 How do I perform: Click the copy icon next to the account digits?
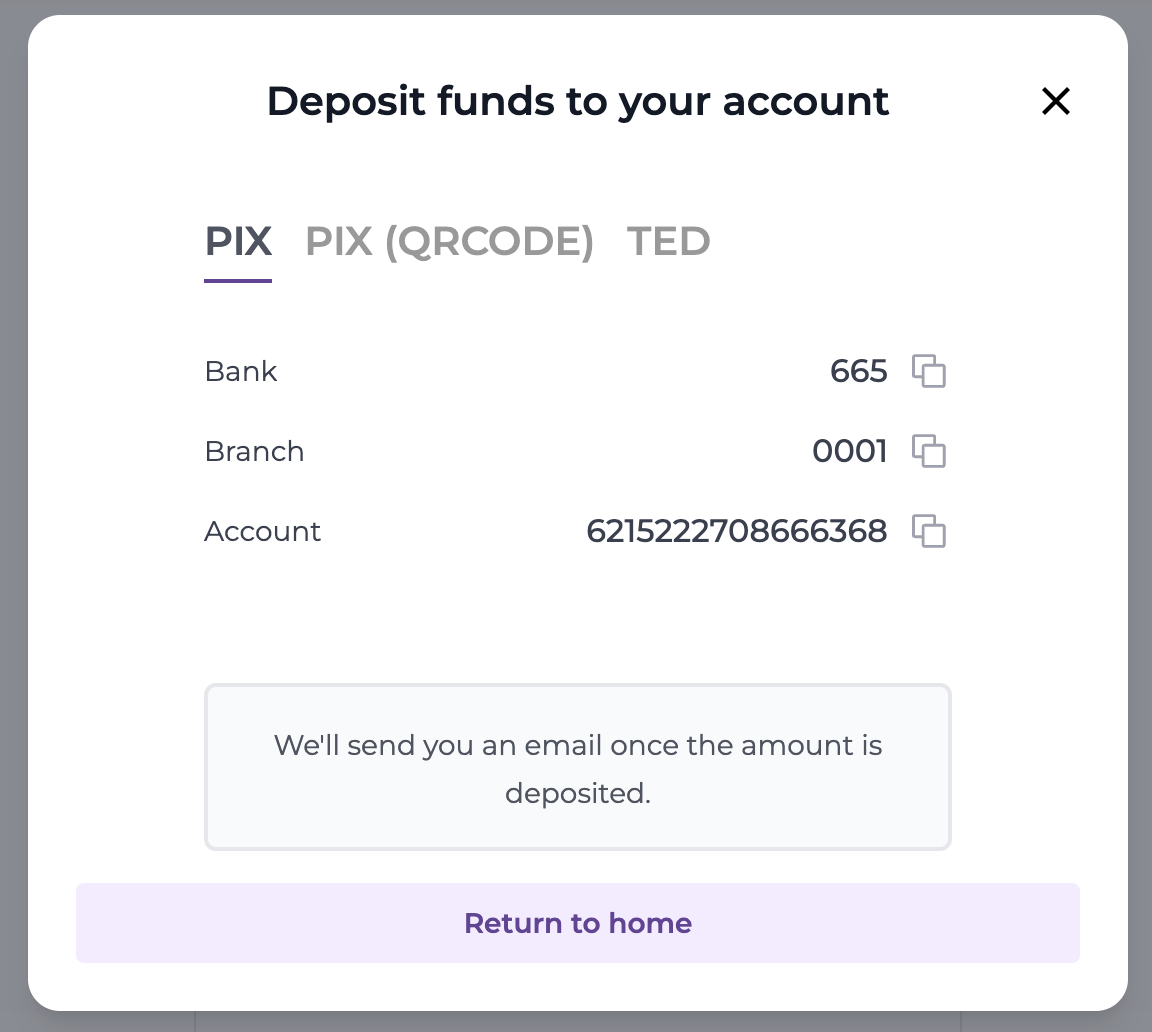point(930,531)
